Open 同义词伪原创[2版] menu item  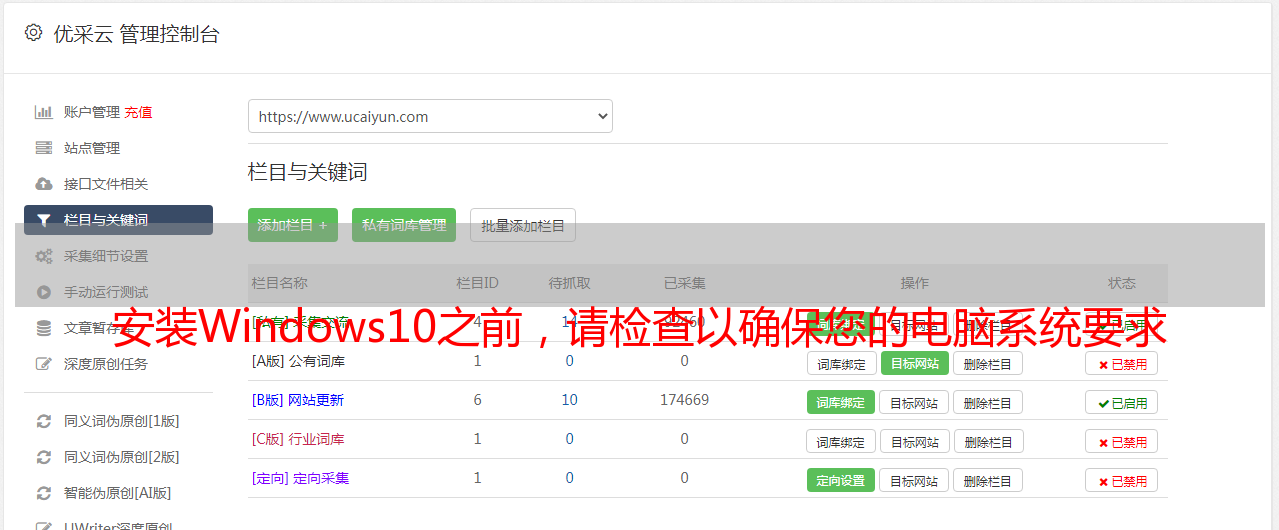(x=122, y=457)
